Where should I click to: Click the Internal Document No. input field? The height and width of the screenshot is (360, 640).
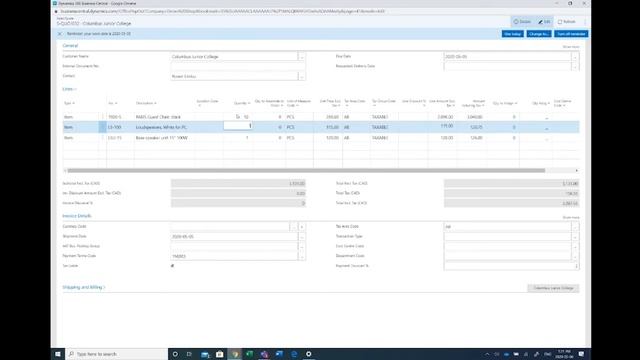[238, 66]
